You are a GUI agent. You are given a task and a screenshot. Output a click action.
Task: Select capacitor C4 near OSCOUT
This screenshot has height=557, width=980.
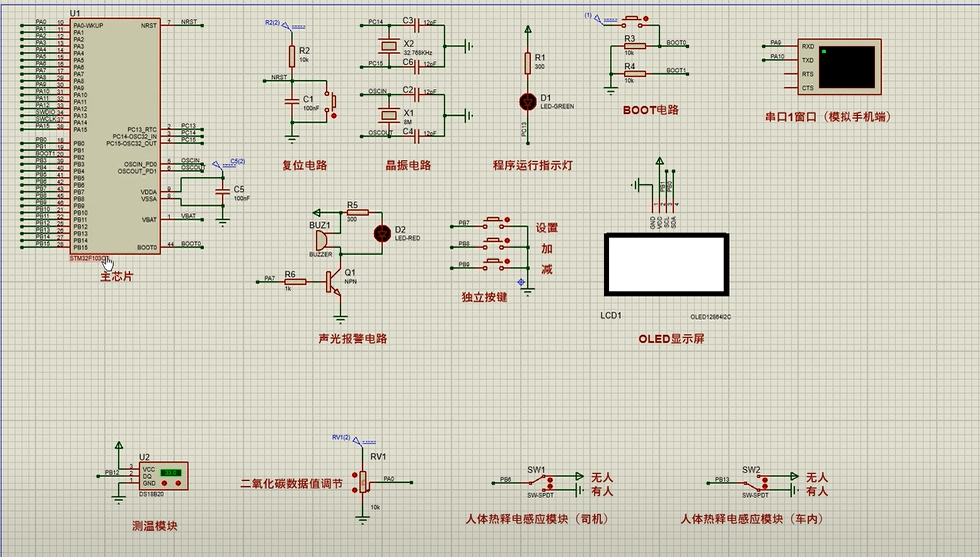418,135
